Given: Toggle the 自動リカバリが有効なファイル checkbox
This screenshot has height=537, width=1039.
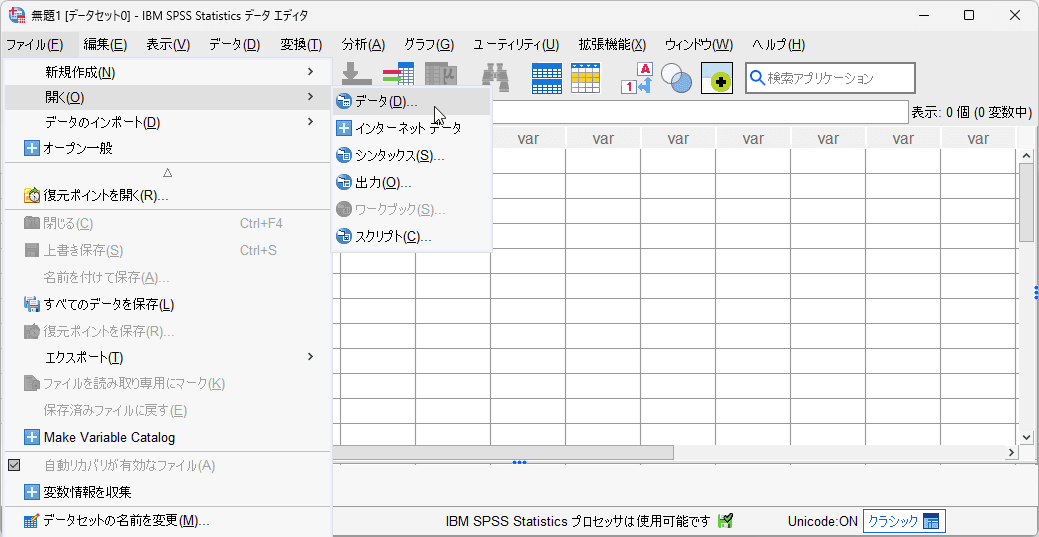Looking at the screenshot, I should click(x=14, y=465).
